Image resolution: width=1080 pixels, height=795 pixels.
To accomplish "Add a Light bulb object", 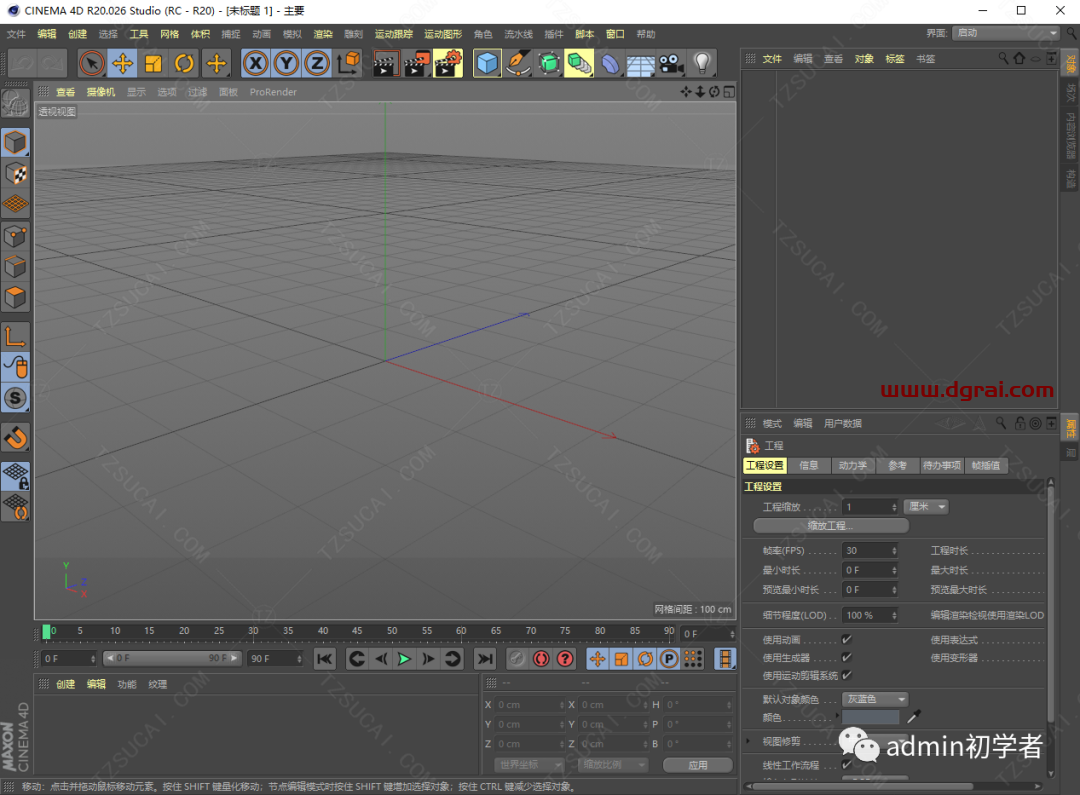I will 702,63.
